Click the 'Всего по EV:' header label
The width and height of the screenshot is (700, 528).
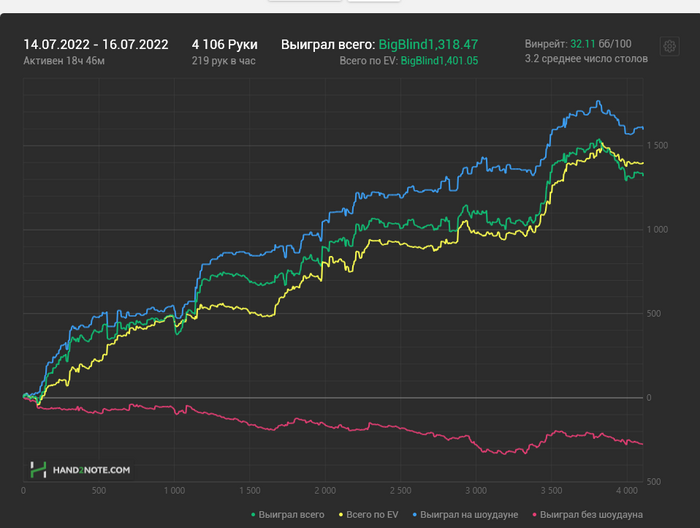click(x=368, y=61)
